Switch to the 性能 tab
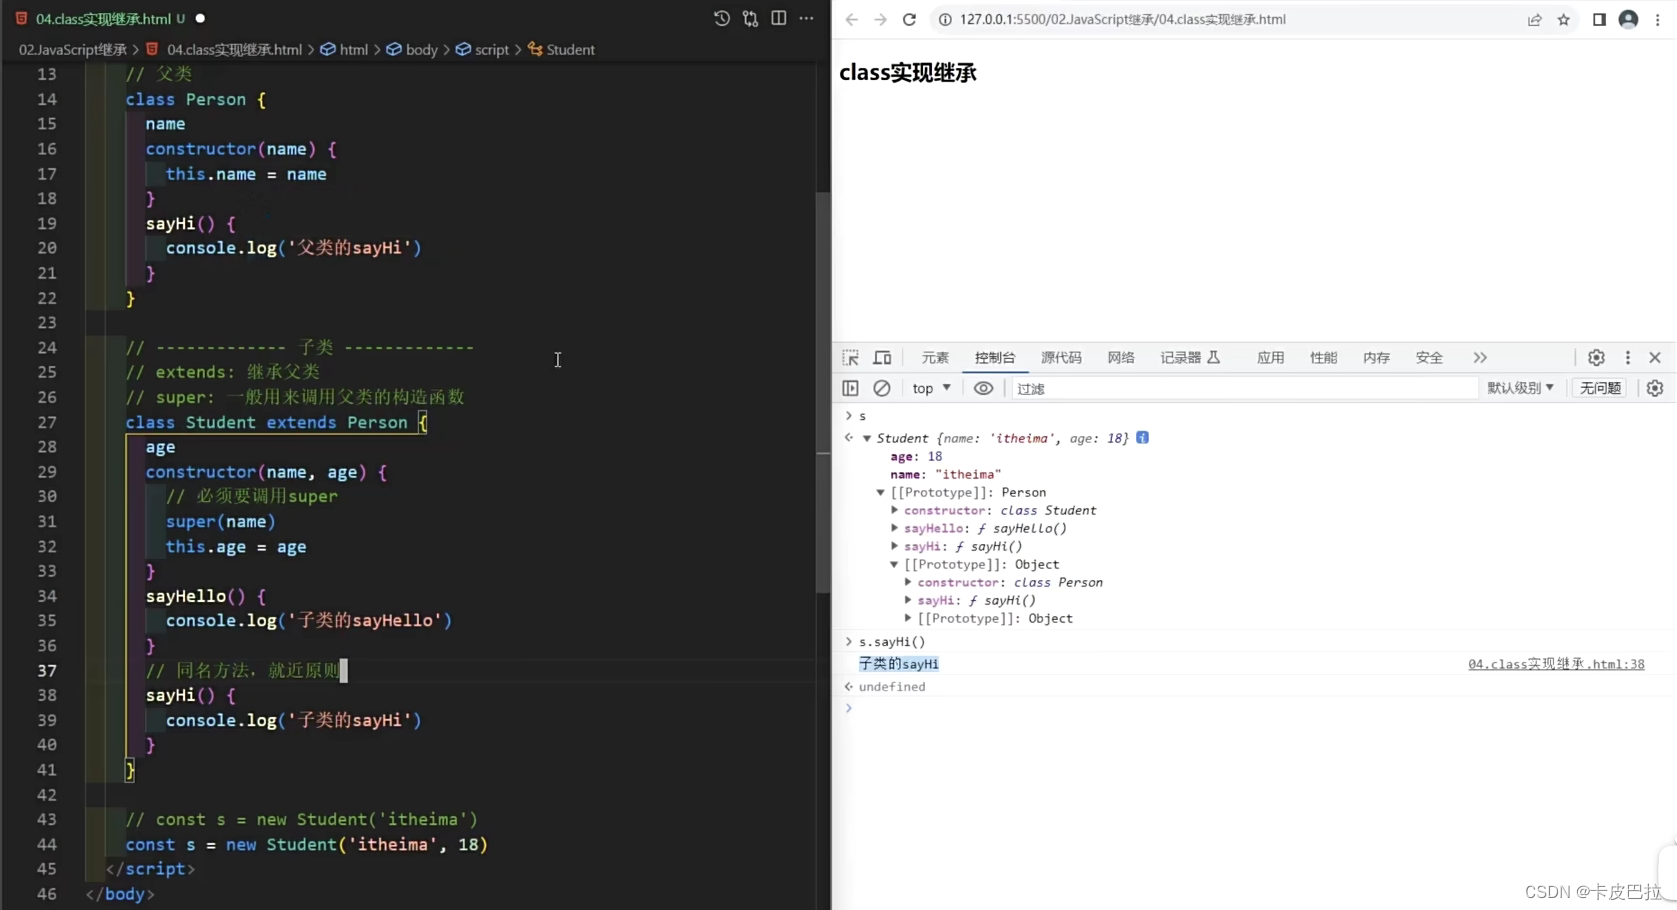Screen dimensions: 1677x910 [x=1323, y=357]
